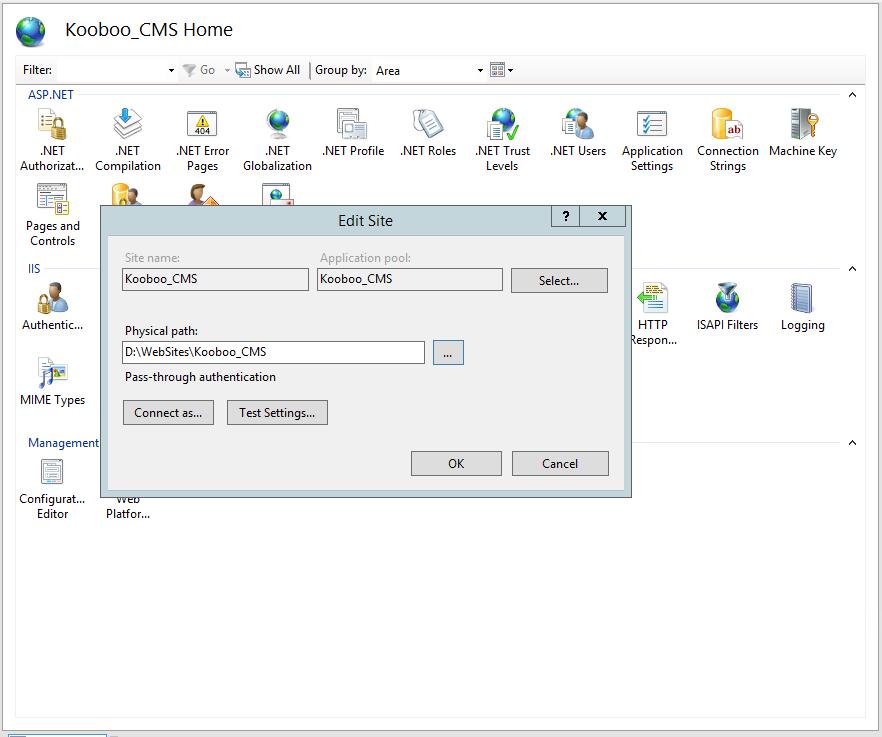Click the IIS group heading

(x=34, y=268)
